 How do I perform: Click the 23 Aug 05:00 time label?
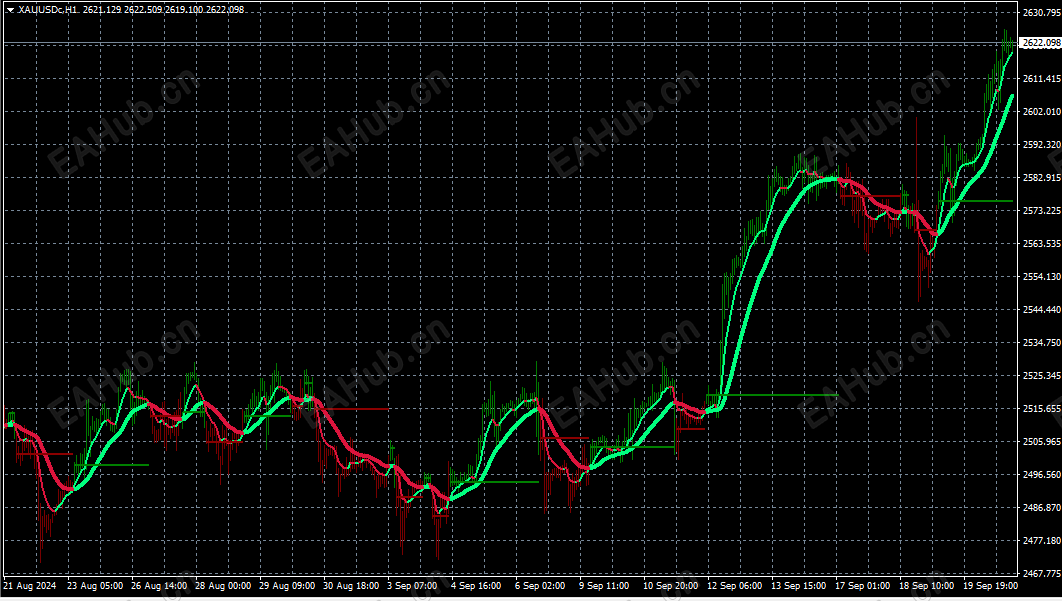click(95, 585)
